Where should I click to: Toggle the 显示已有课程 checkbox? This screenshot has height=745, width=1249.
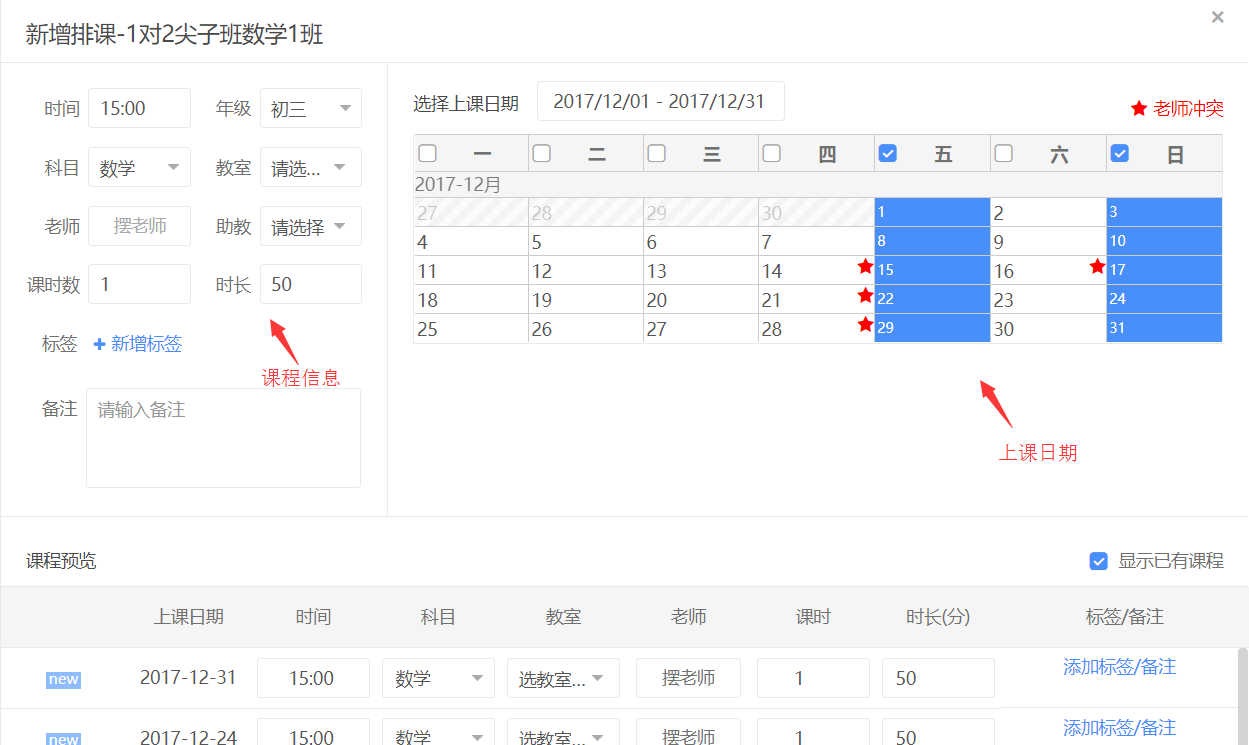coord(1099,561)
